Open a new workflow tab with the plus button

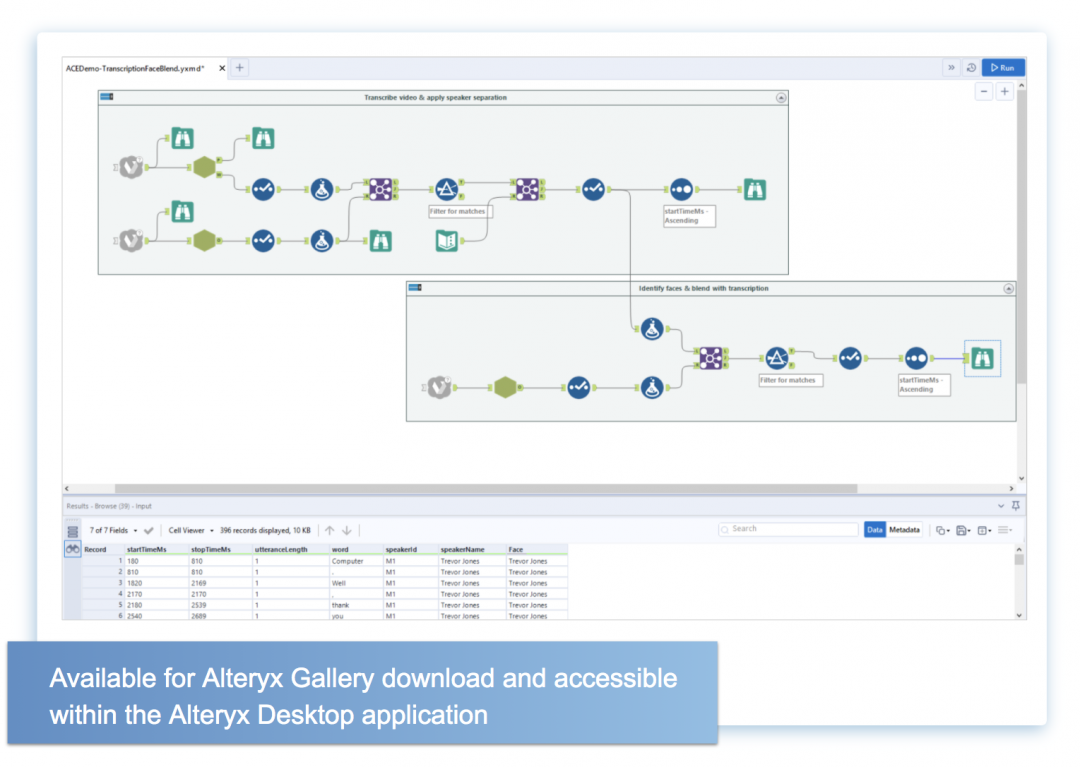(240, 67)
